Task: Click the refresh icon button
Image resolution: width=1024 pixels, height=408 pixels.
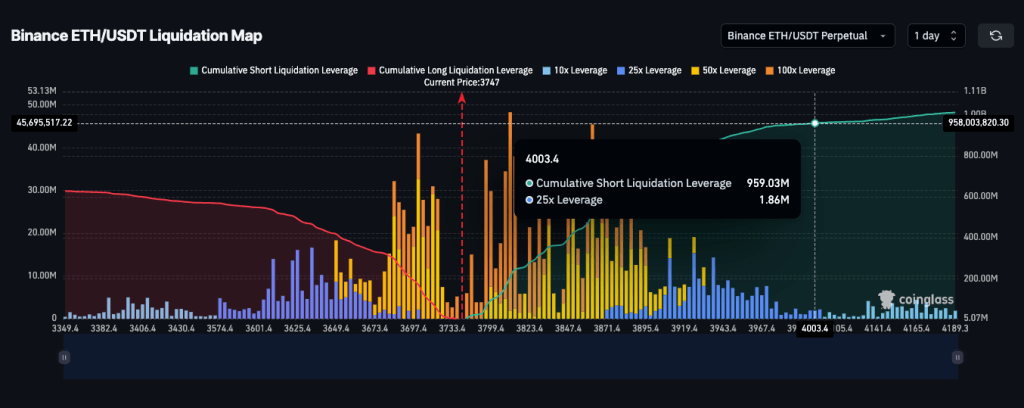Action: pos(995,36)
